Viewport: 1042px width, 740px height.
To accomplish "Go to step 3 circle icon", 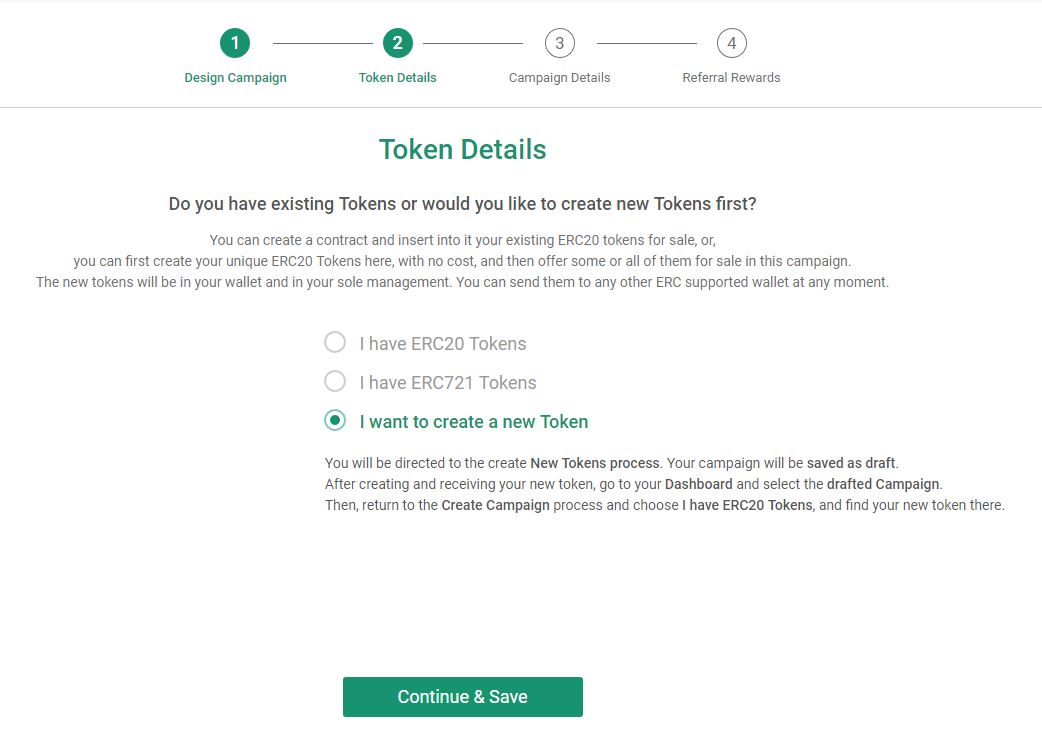I will (560, 43).
